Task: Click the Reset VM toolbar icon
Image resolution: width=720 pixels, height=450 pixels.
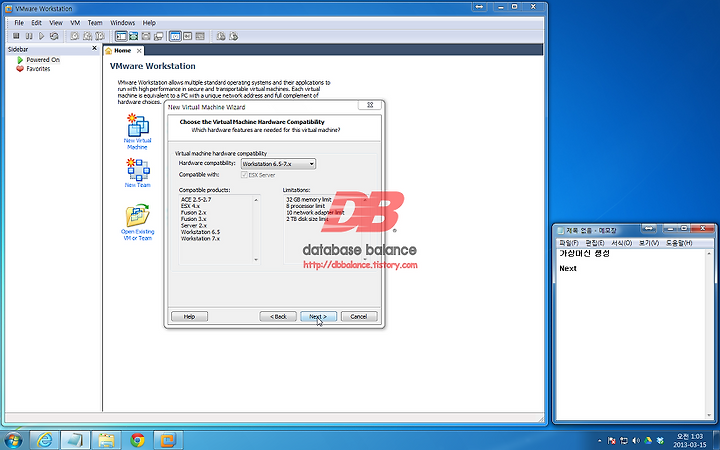Action: click(x=54, y=36)
